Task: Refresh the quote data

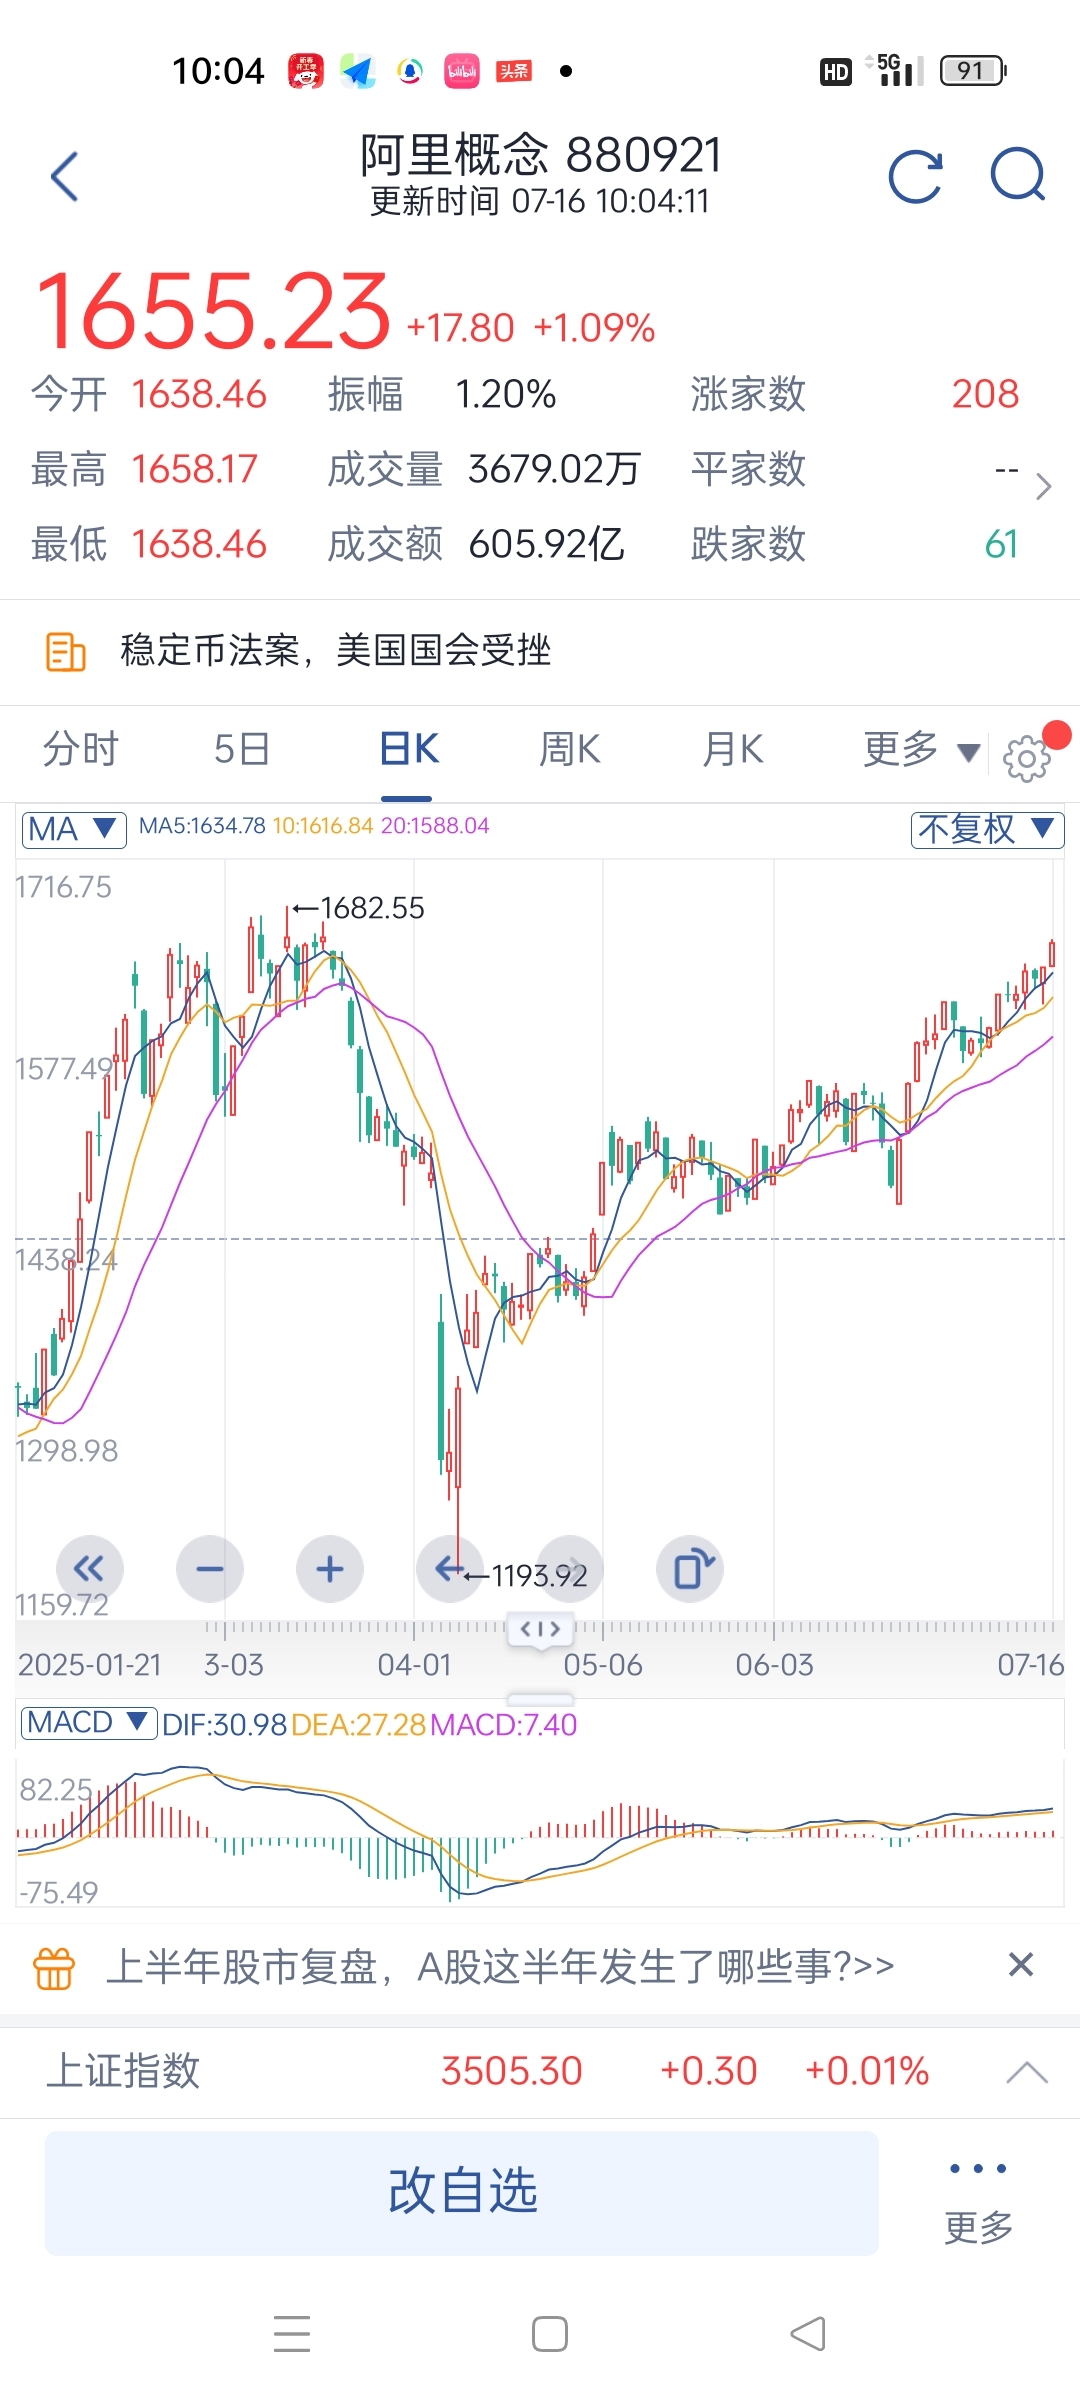Action: [x=916, y=177]
